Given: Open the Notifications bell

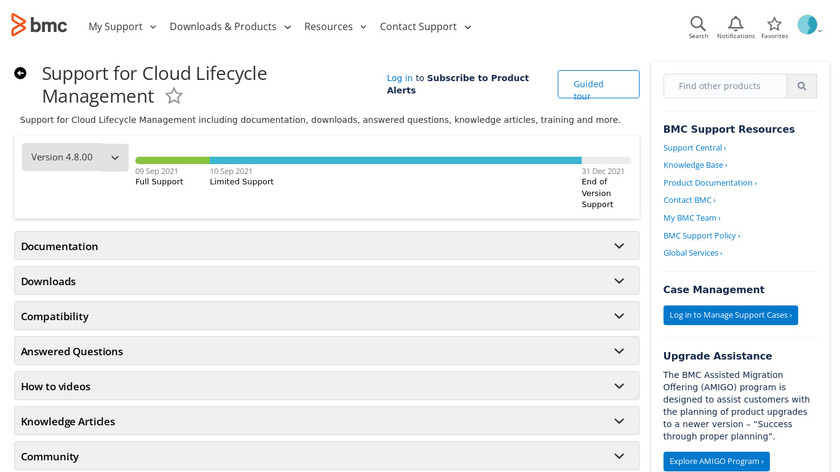Looking at the screenshot, I should (x=736, y=27).
